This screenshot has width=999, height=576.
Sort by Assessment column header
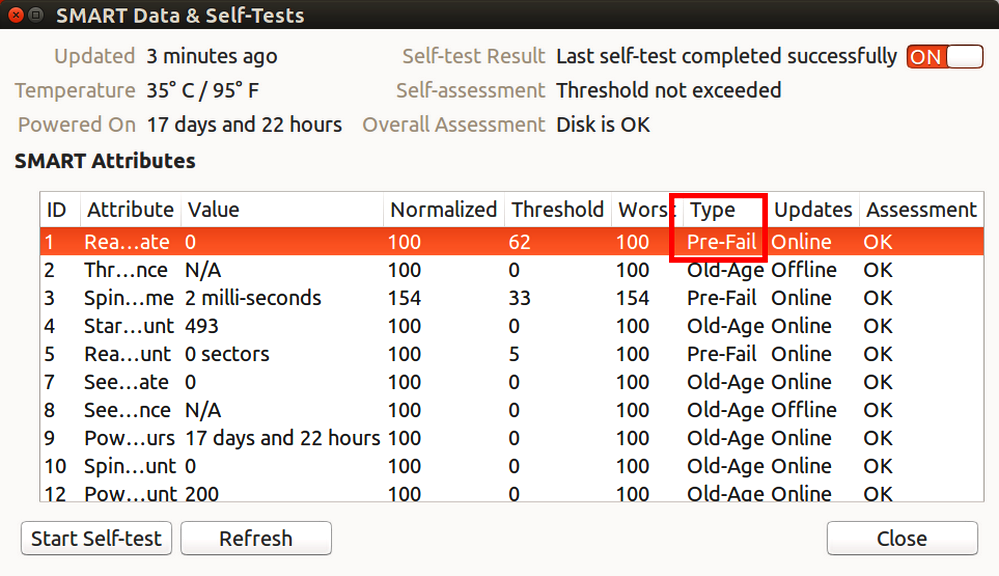(x=921, y=210)
